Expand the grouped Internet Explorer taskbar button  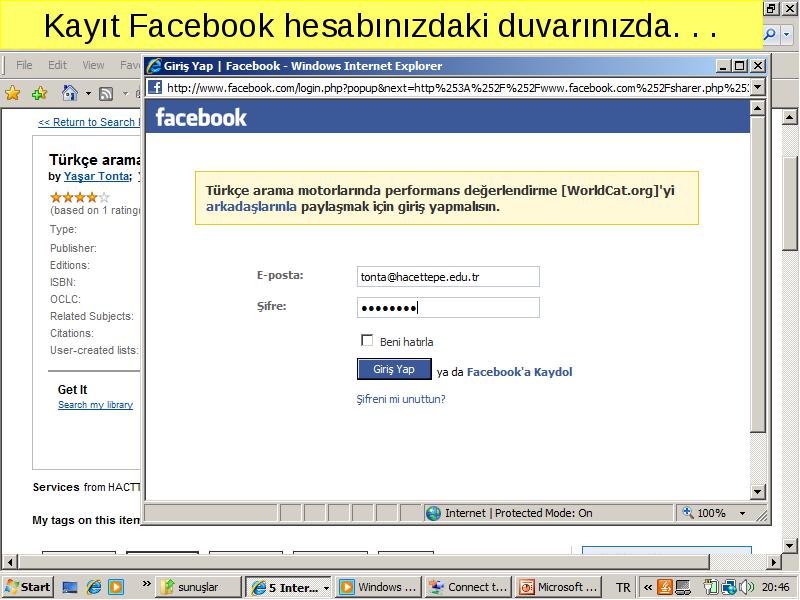[x=289, y=587]
